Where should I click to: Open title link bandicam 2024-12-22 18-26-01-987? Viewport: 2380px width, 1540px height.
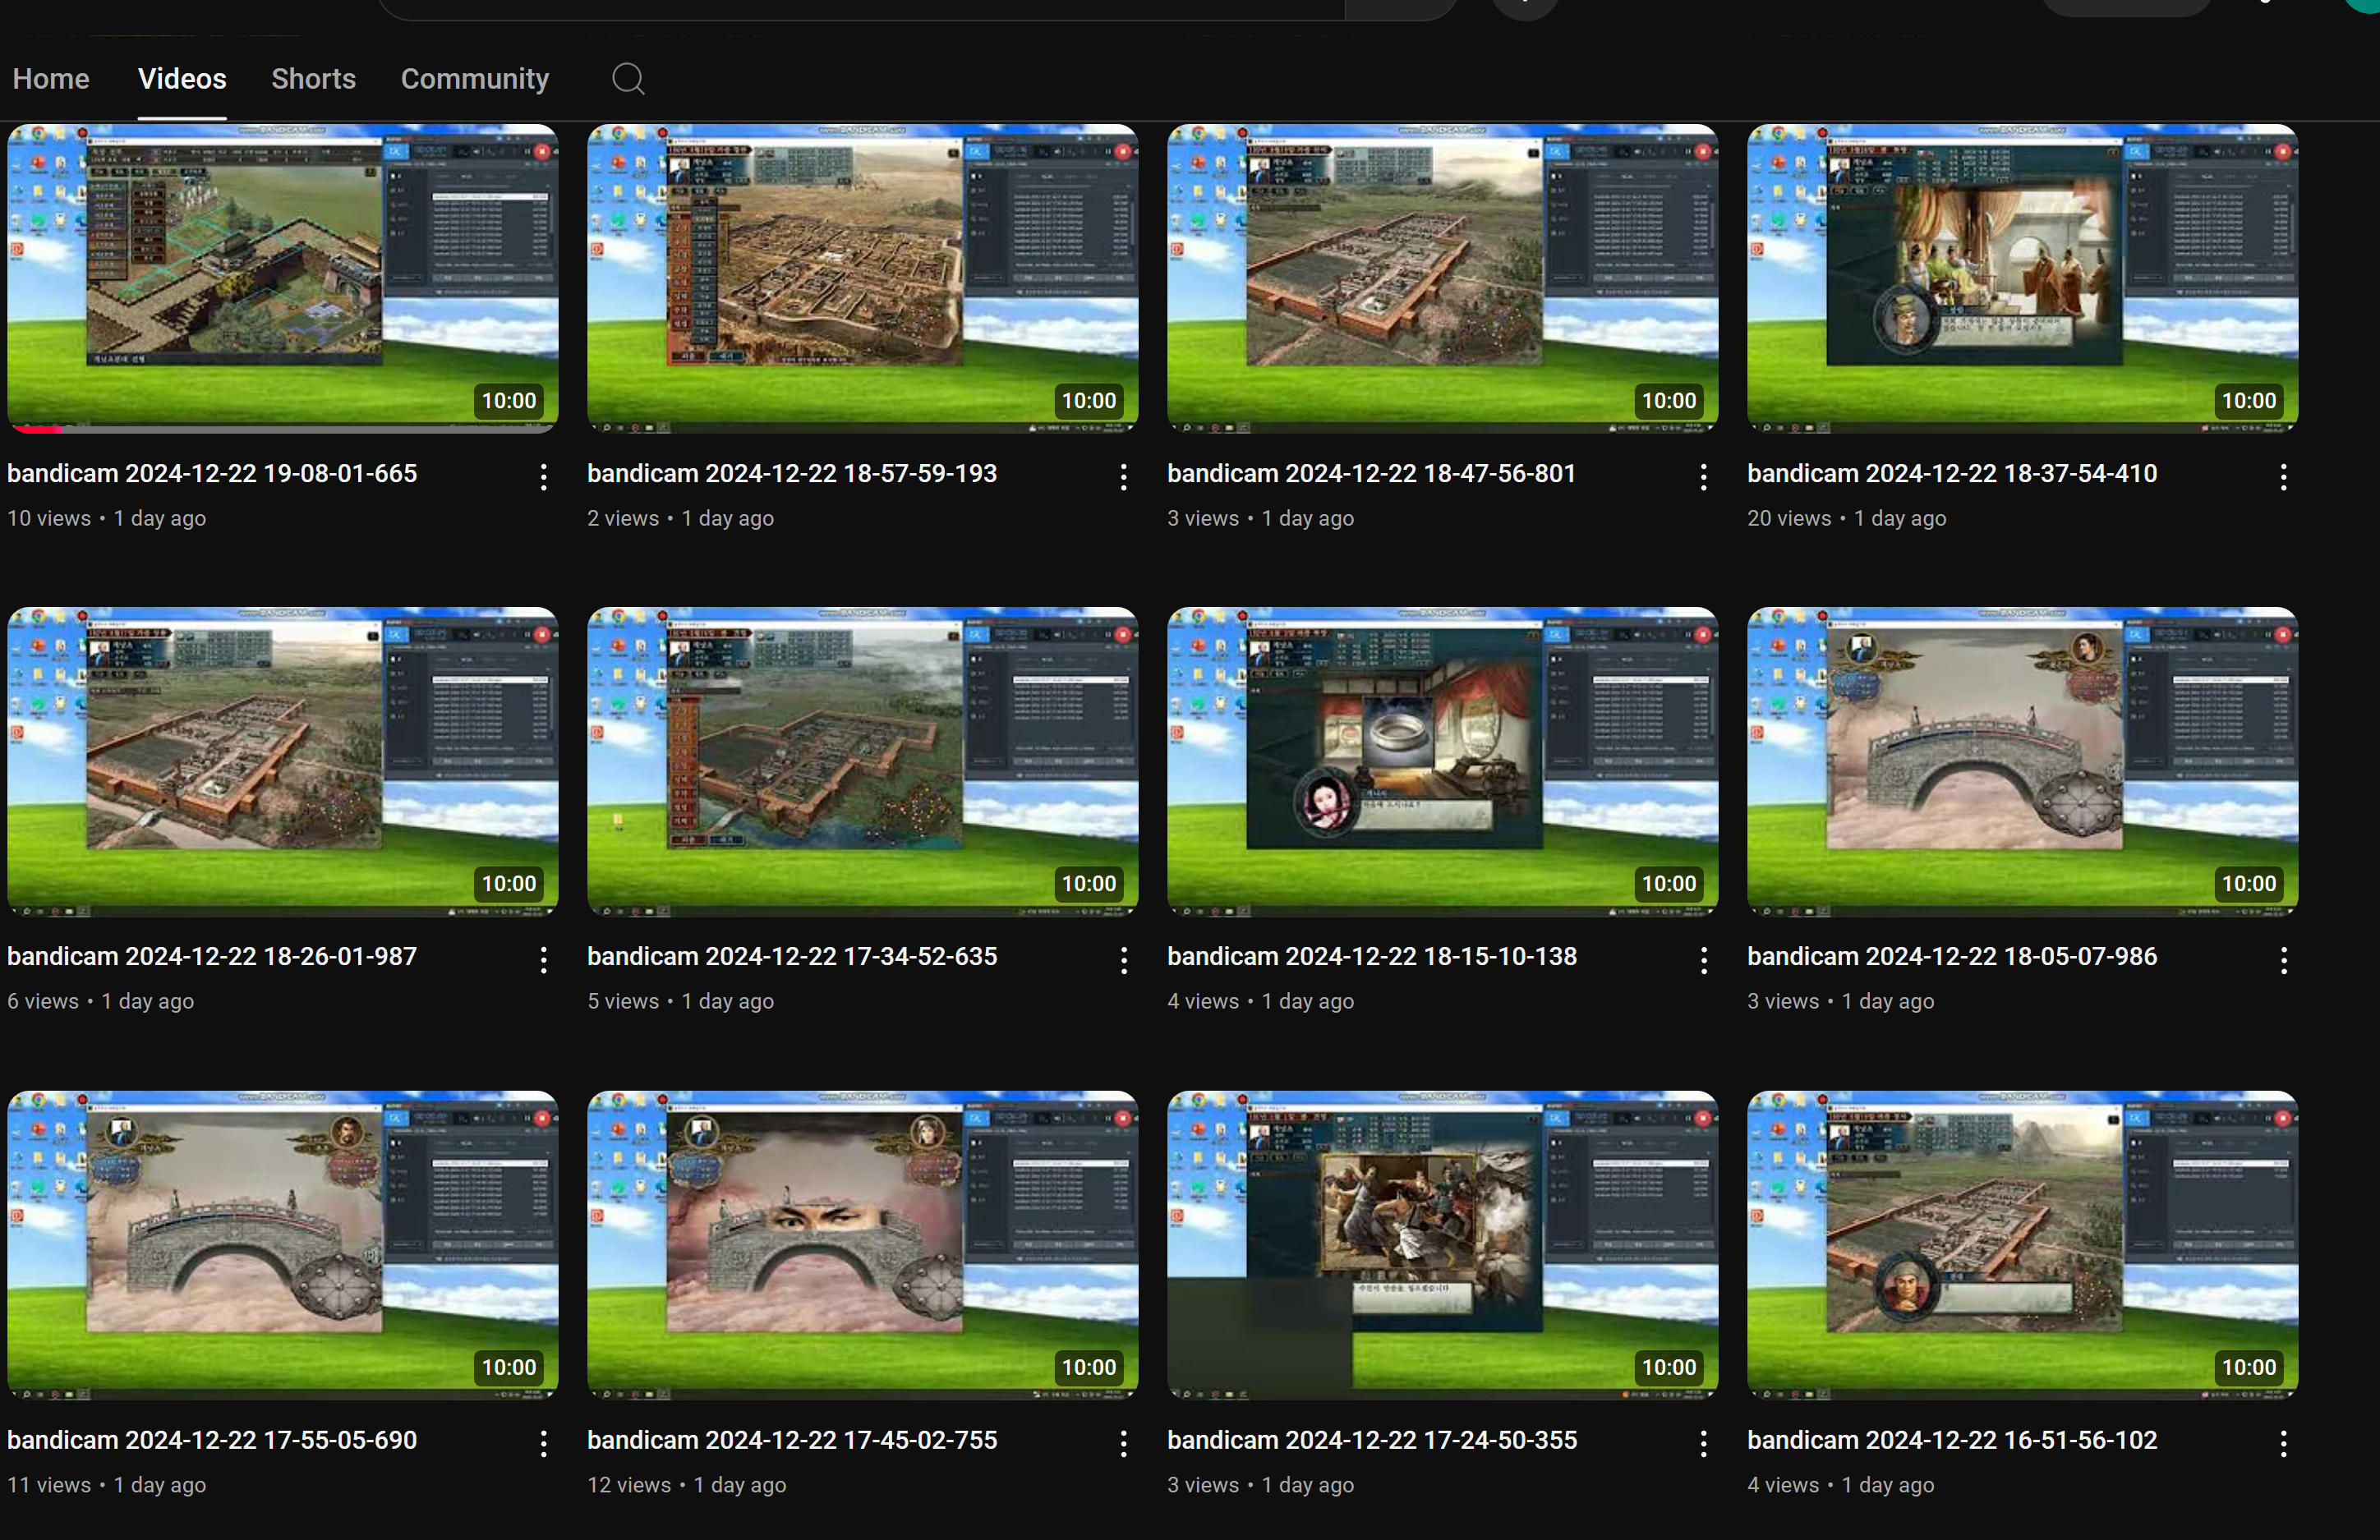click(x=212, y=956)
